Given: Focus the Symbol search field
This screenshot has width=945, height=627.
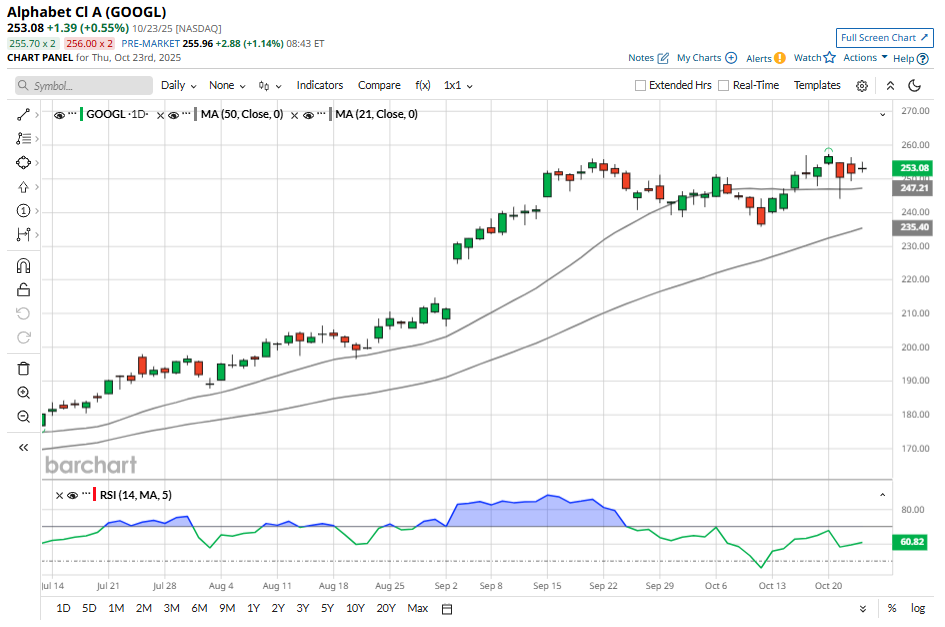Looking at the screenshot, I should click(84, 86).
